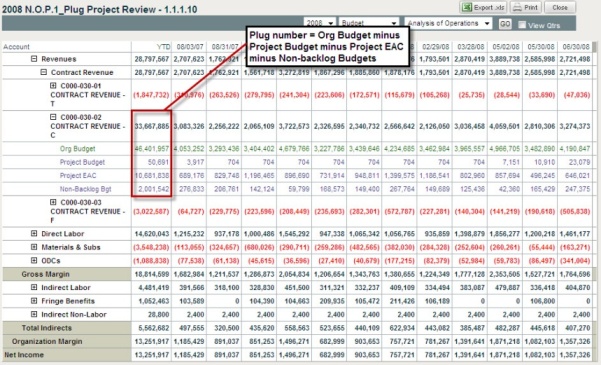
Task: Open the 2008 year dropdown
Action: click(x=320, y=23)
